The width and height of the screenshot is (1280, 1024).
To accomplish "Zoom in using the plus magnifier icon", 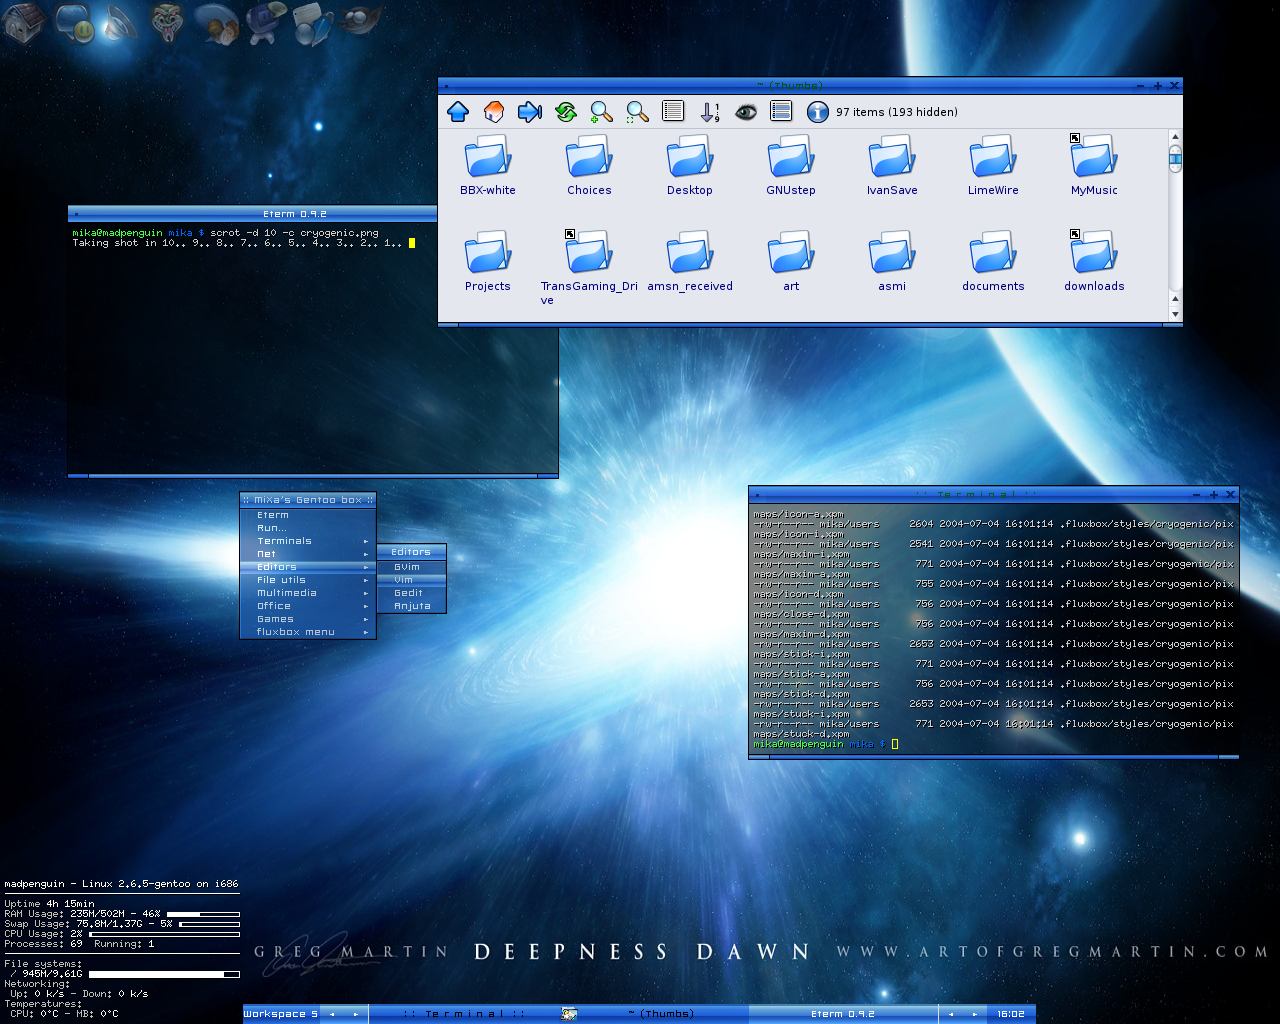I will coord(601,112).
